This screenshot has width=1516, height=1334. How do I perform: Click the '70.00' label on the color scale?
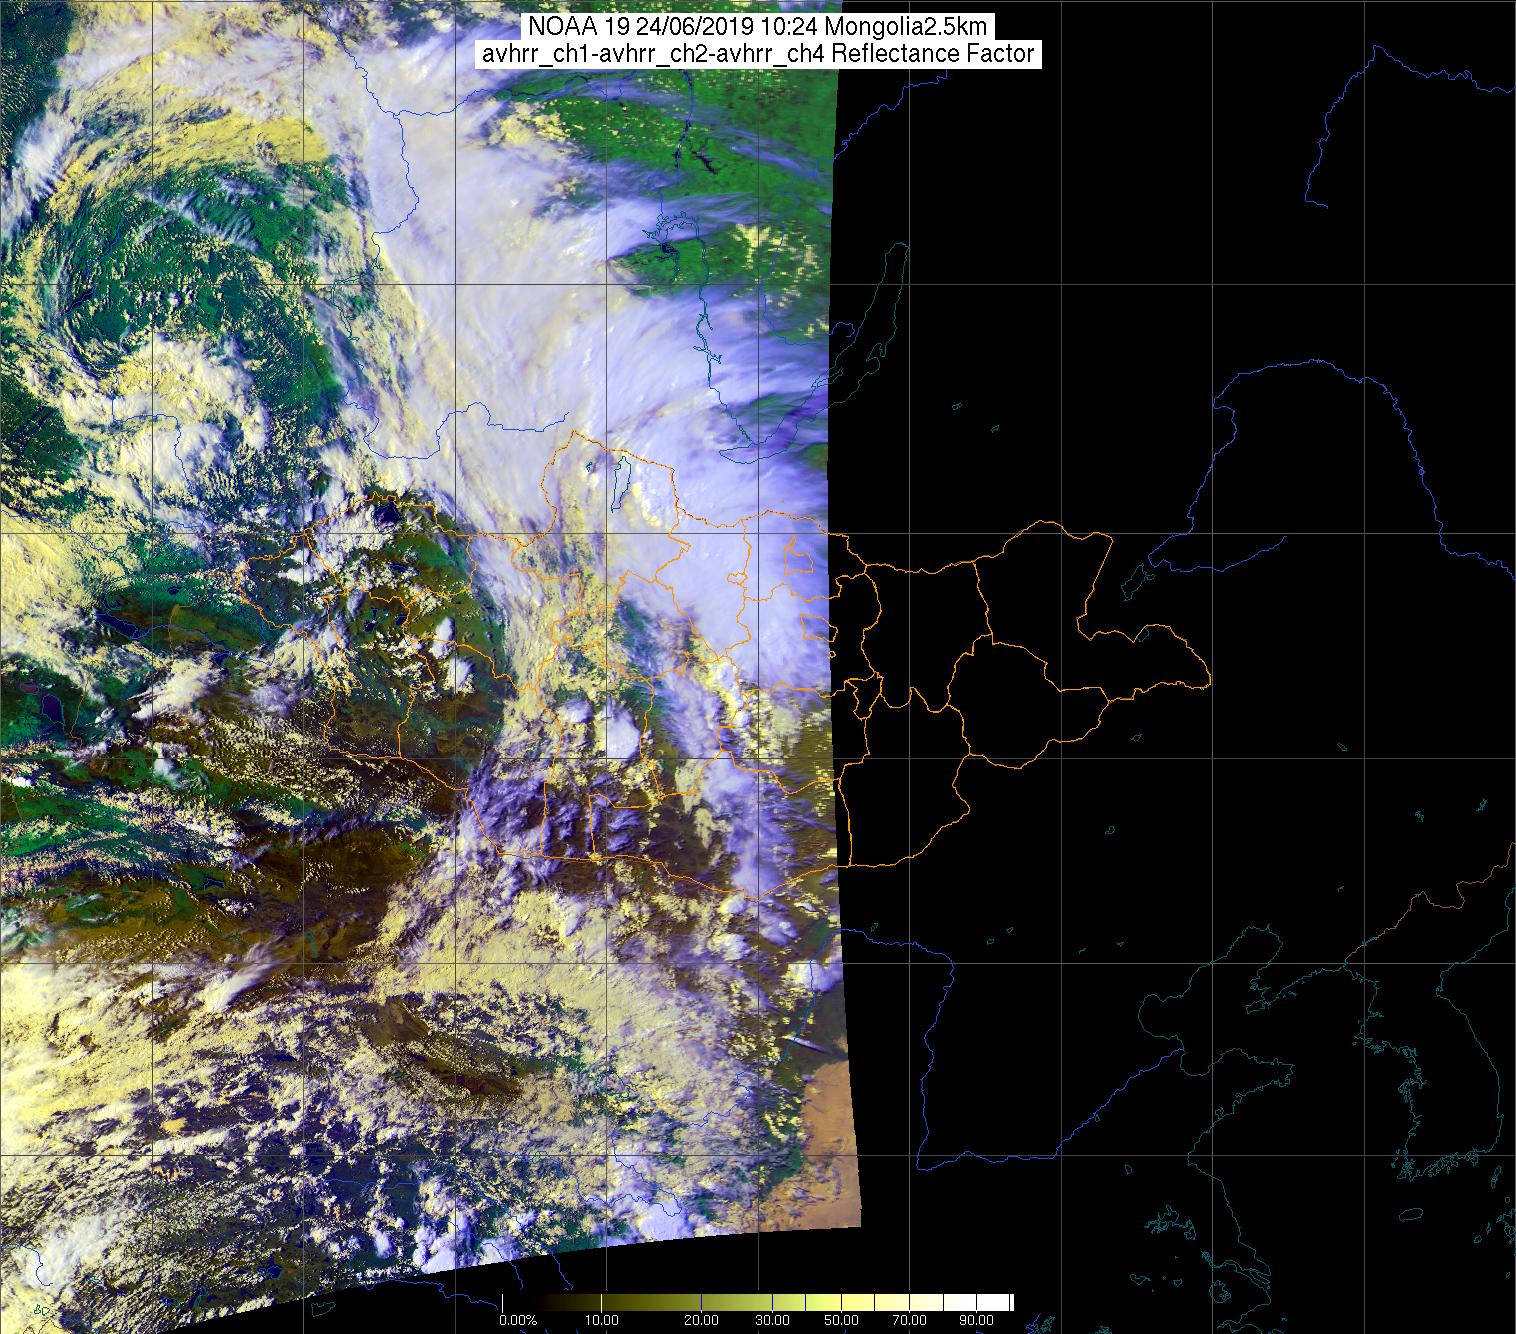pos(908,1320)
